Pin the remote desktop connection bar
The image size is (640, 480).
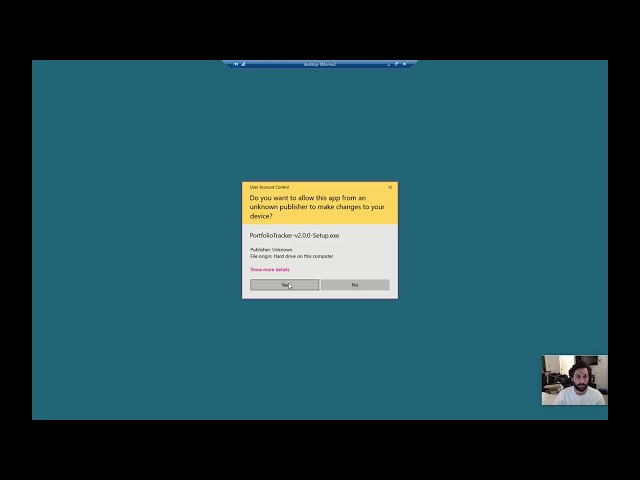click(236, 64)
